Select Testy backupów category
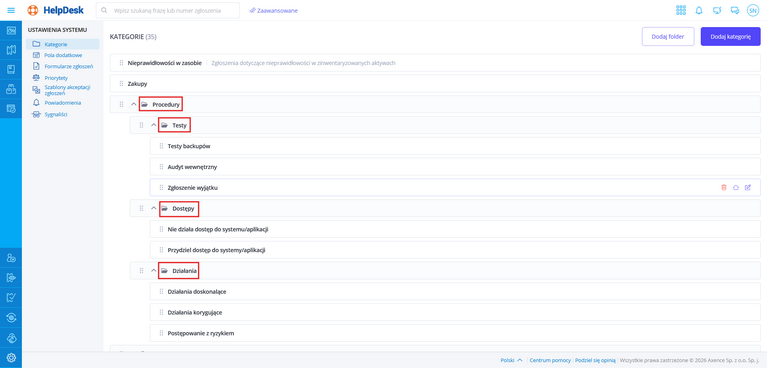Screen dimensions: 767x368 [x=455, y=146]
